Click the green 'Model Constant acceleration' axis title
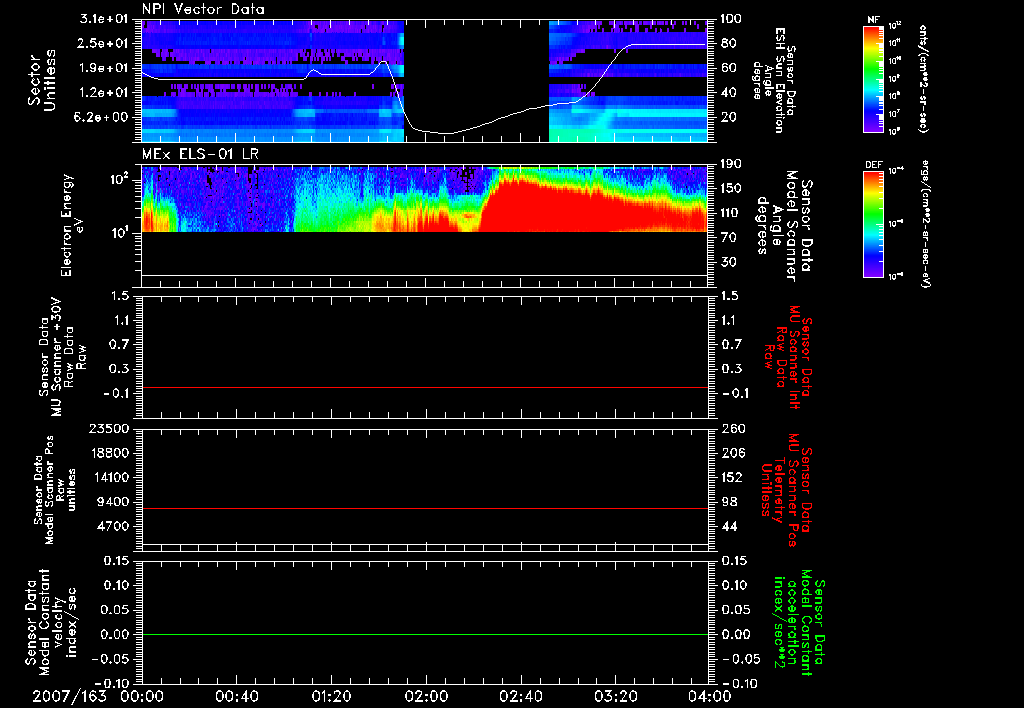1024x708 pixels. (799, 623)
